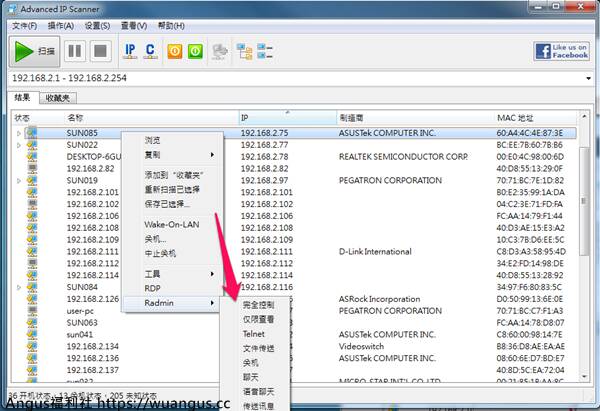
Task: Select the row named SUN063
Action: pyautogui.click(x=82, y=323)
